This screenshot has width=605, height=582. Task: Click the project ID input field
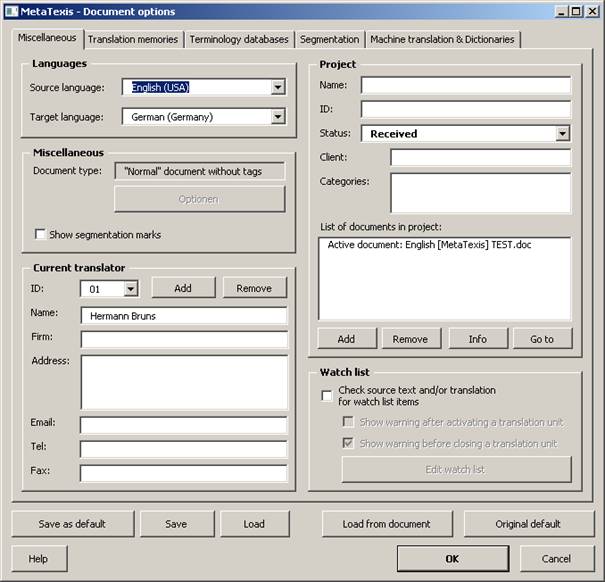tap(466, 109)
